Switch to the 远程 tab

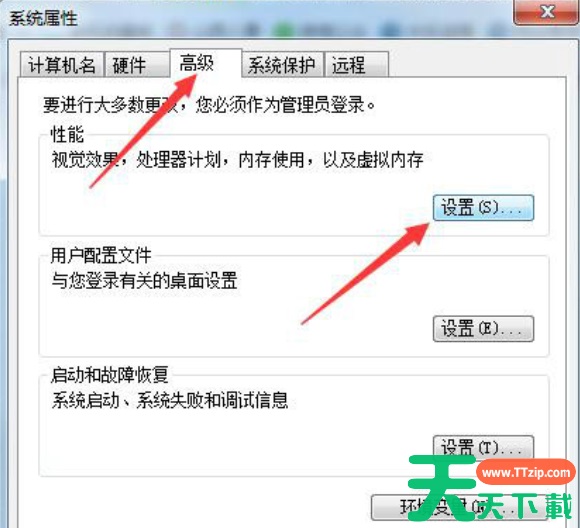pyautogui.click(x=356, y=65)
